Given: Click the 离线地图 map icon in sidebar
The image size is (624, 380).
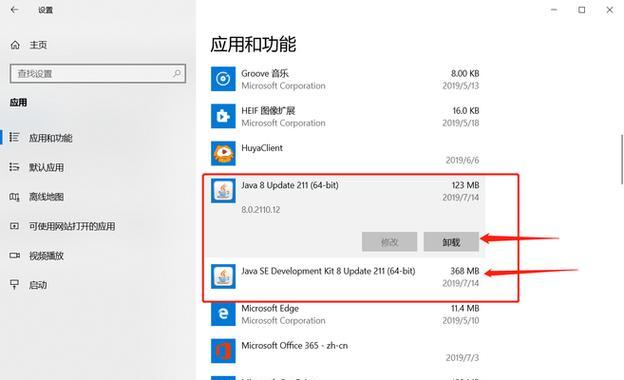Looking at the screenshot, I should [x=14, y=197].
